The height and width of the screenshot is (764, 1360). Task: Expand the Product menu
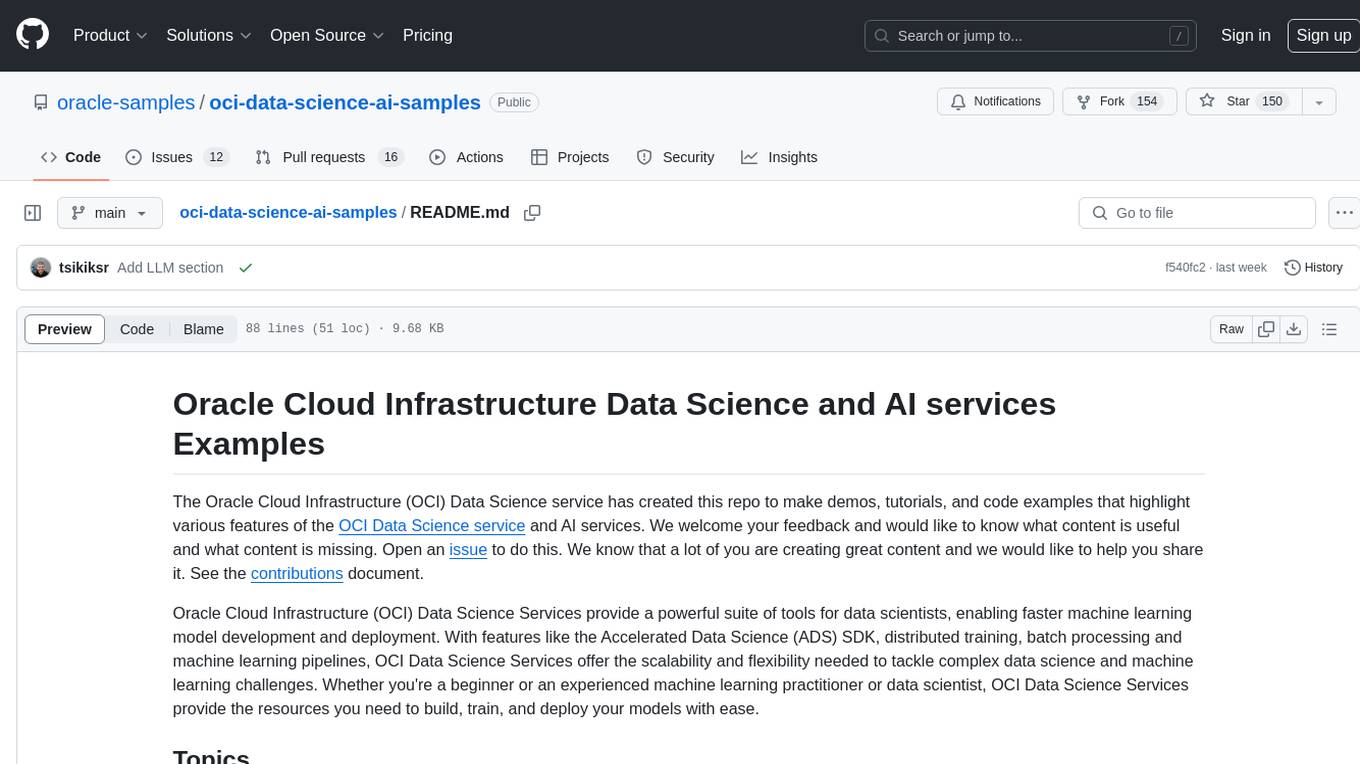[110, 35]
